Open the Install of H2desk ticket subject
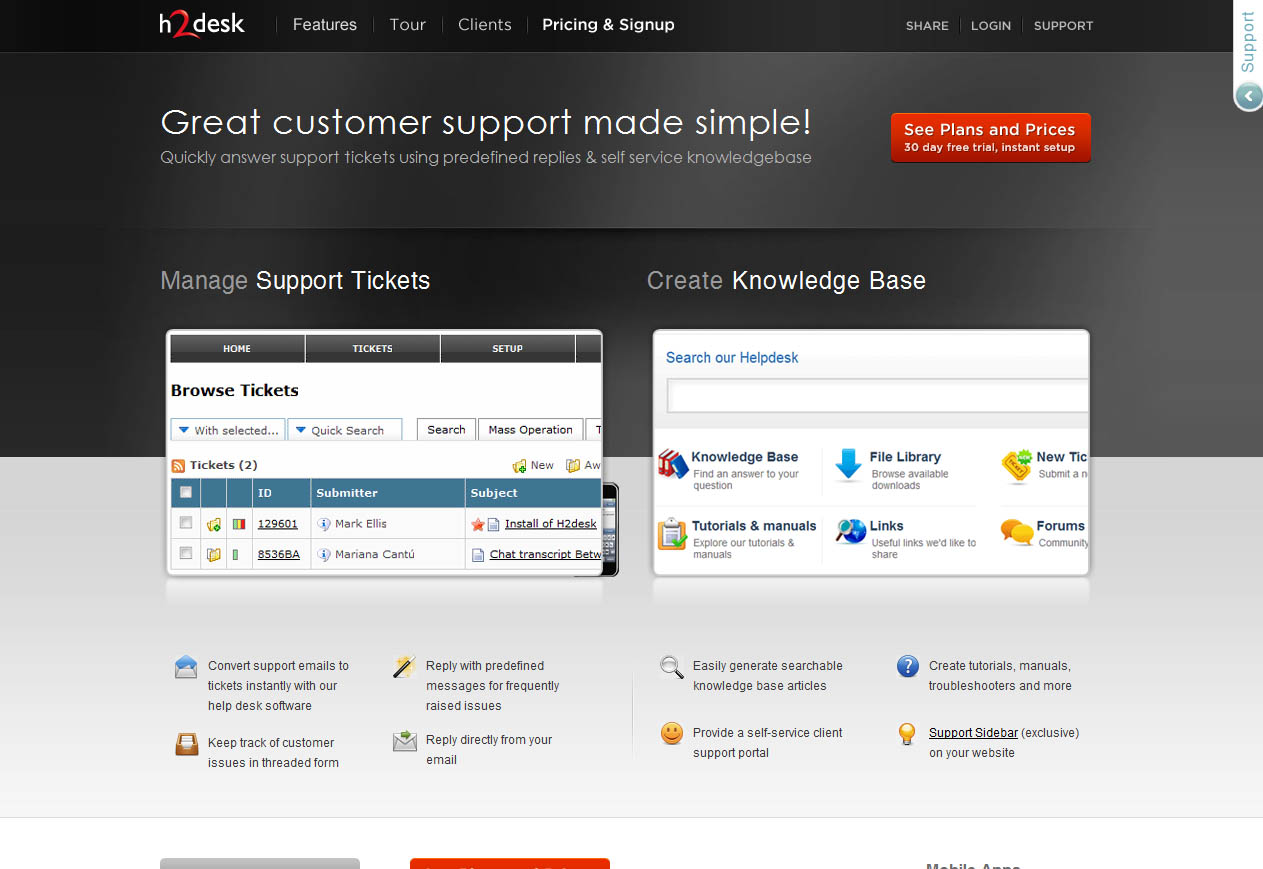The width and height of the screenshot is (1263, 869). pos(551,524)
